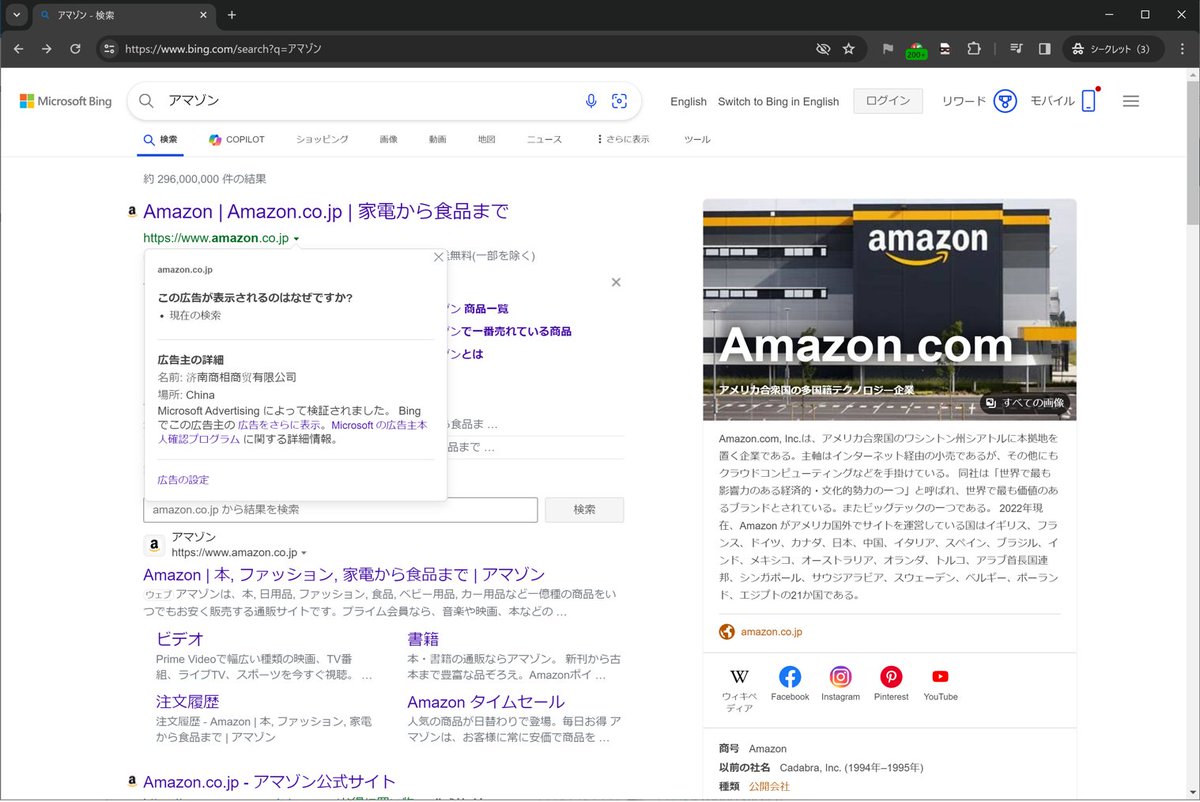Expand the dropdown arrow beside the ad URL
This screenshot has height=802, width=1200.
(296, 238)
